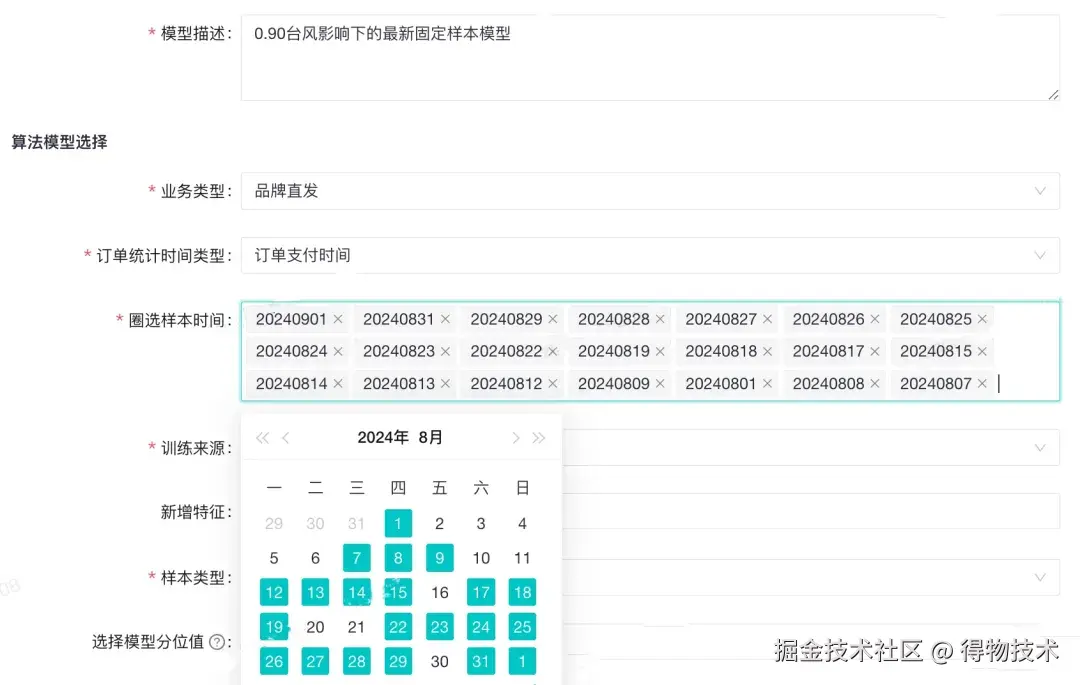This screenshot has height=685, width=1080.
Task: Select August 3 in the calendar
Action: tap(481, 523)
